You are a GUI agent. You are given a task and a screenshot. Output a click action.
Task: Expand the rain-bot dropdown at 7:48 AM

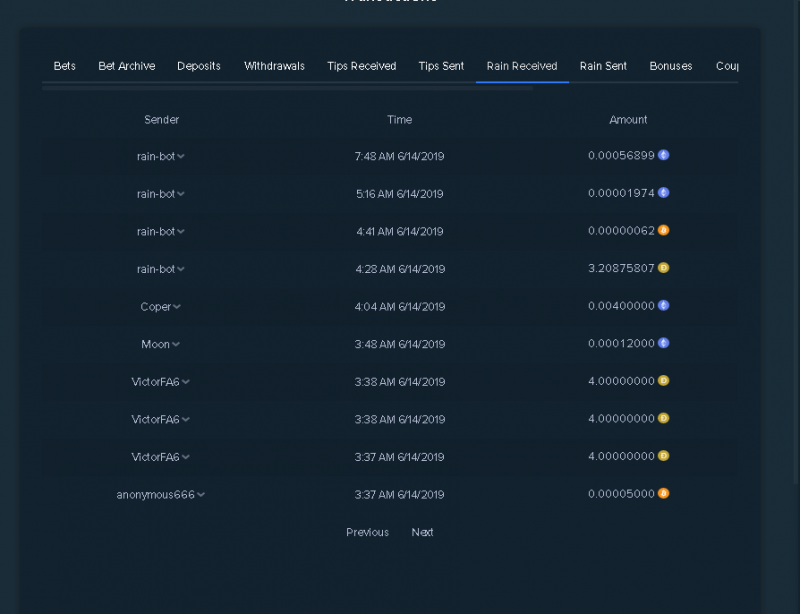181,157
